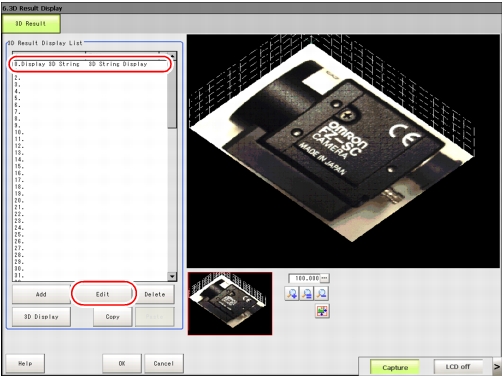504x377 pixels.
Task: Click the Help button
Action: tap(25, 363)
